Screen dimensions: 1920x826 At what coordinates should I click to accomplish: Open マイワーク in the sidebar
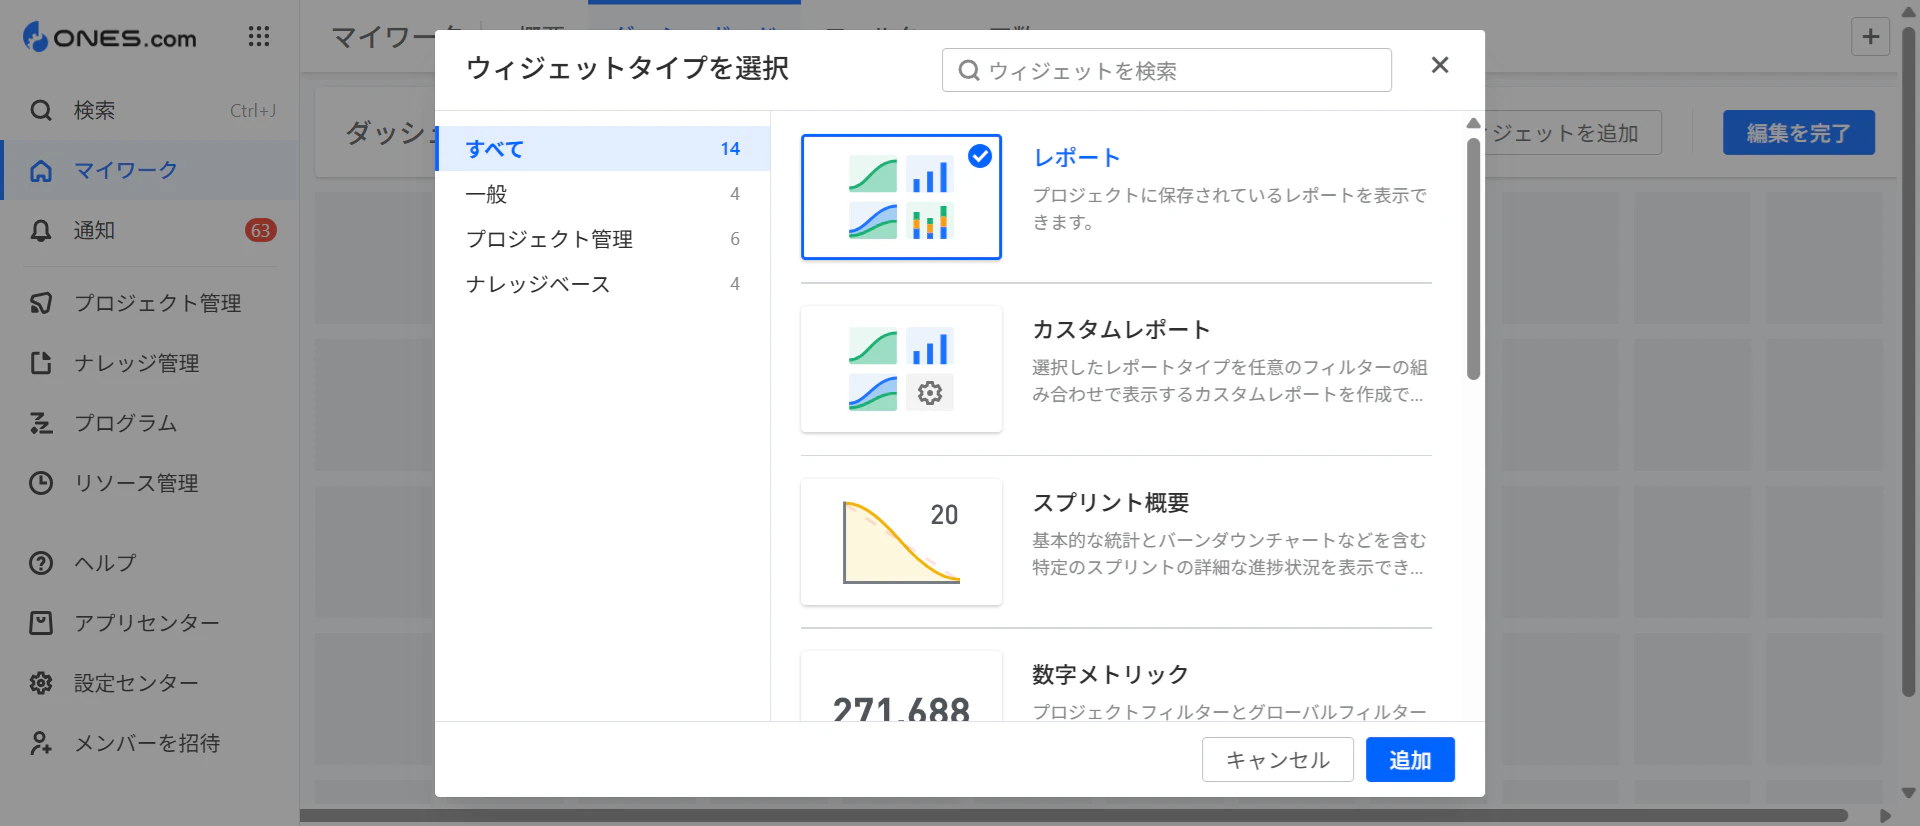(150, 171)
